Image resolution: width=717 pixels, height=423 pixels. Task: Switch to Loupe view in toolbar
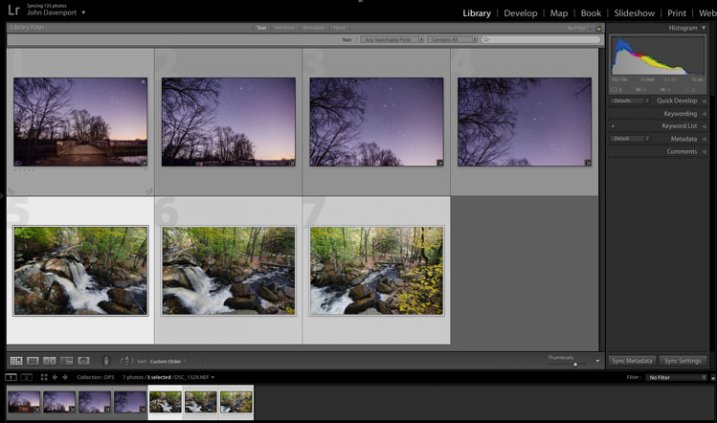click(33, 361)
